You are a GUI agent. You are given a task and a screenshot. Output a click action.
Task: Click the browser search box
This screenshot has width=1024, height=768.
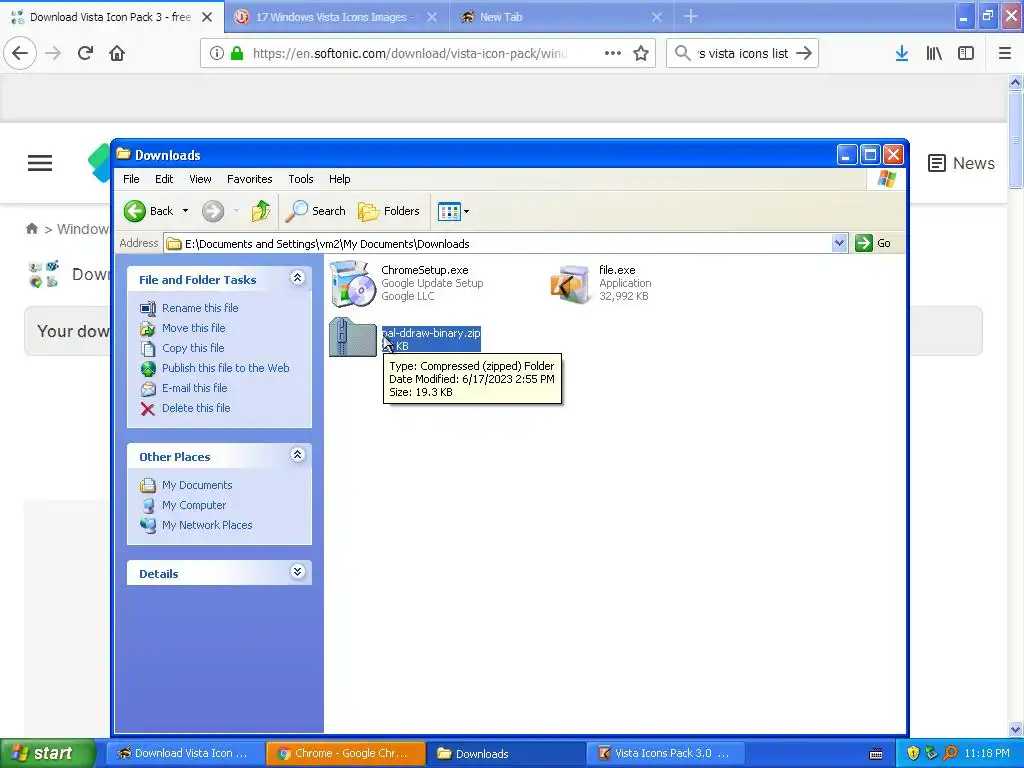point(743,53)
